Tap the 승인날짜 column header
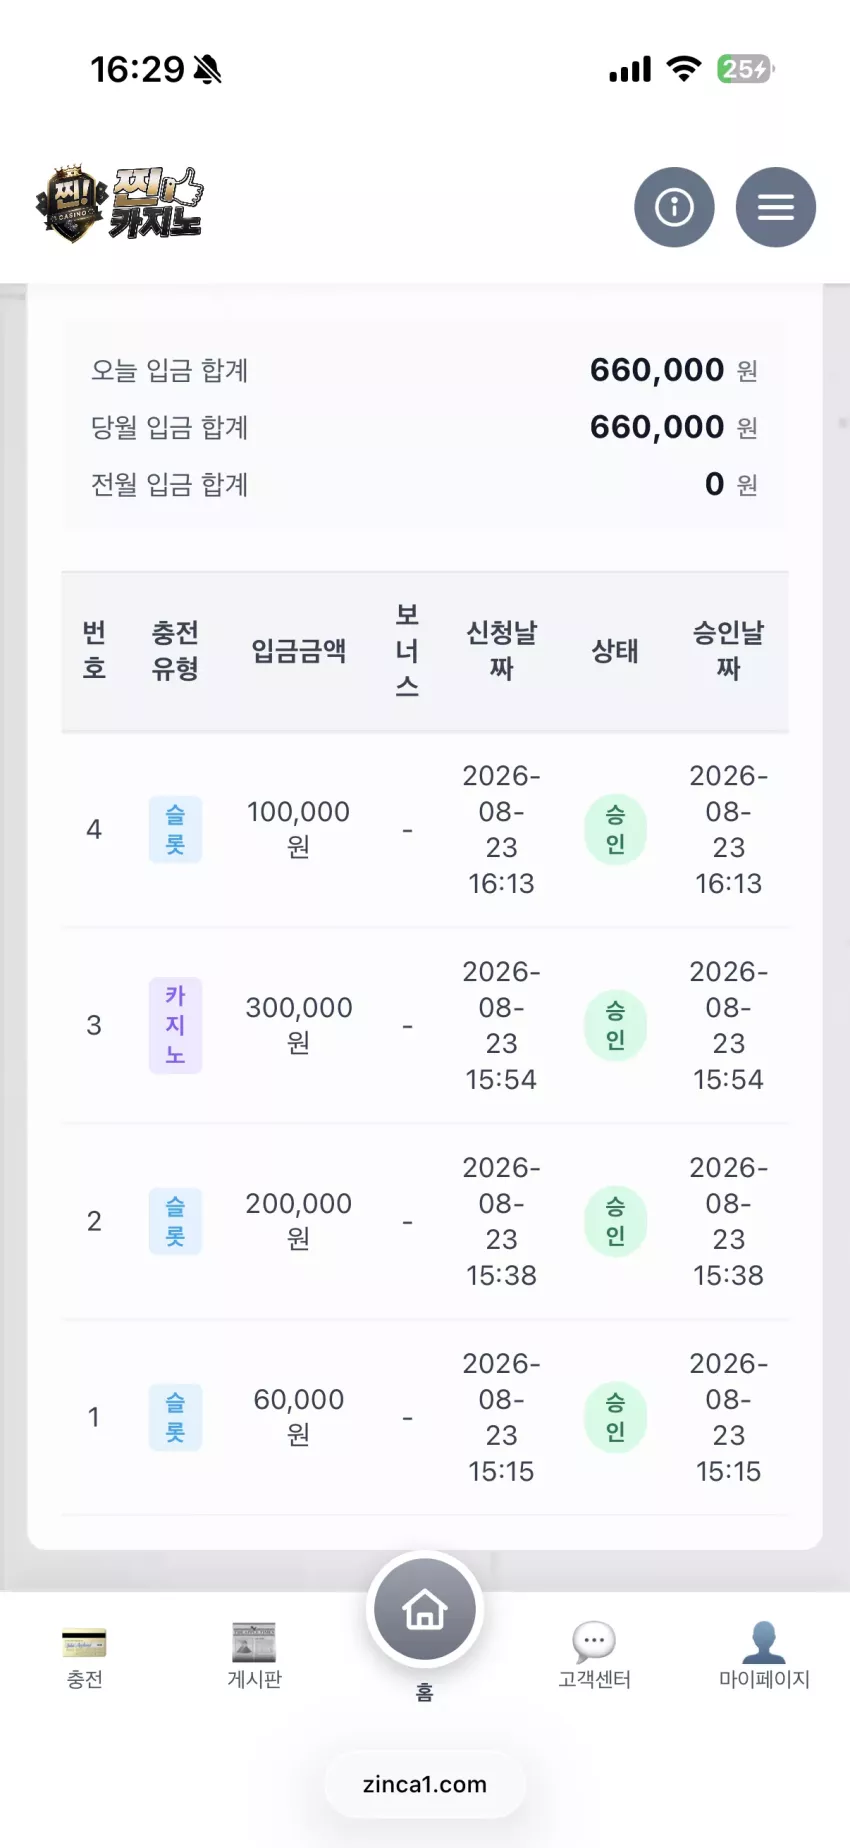Image resolution: width=850 pixels, height=1848 pixels. tap(728, 651)
